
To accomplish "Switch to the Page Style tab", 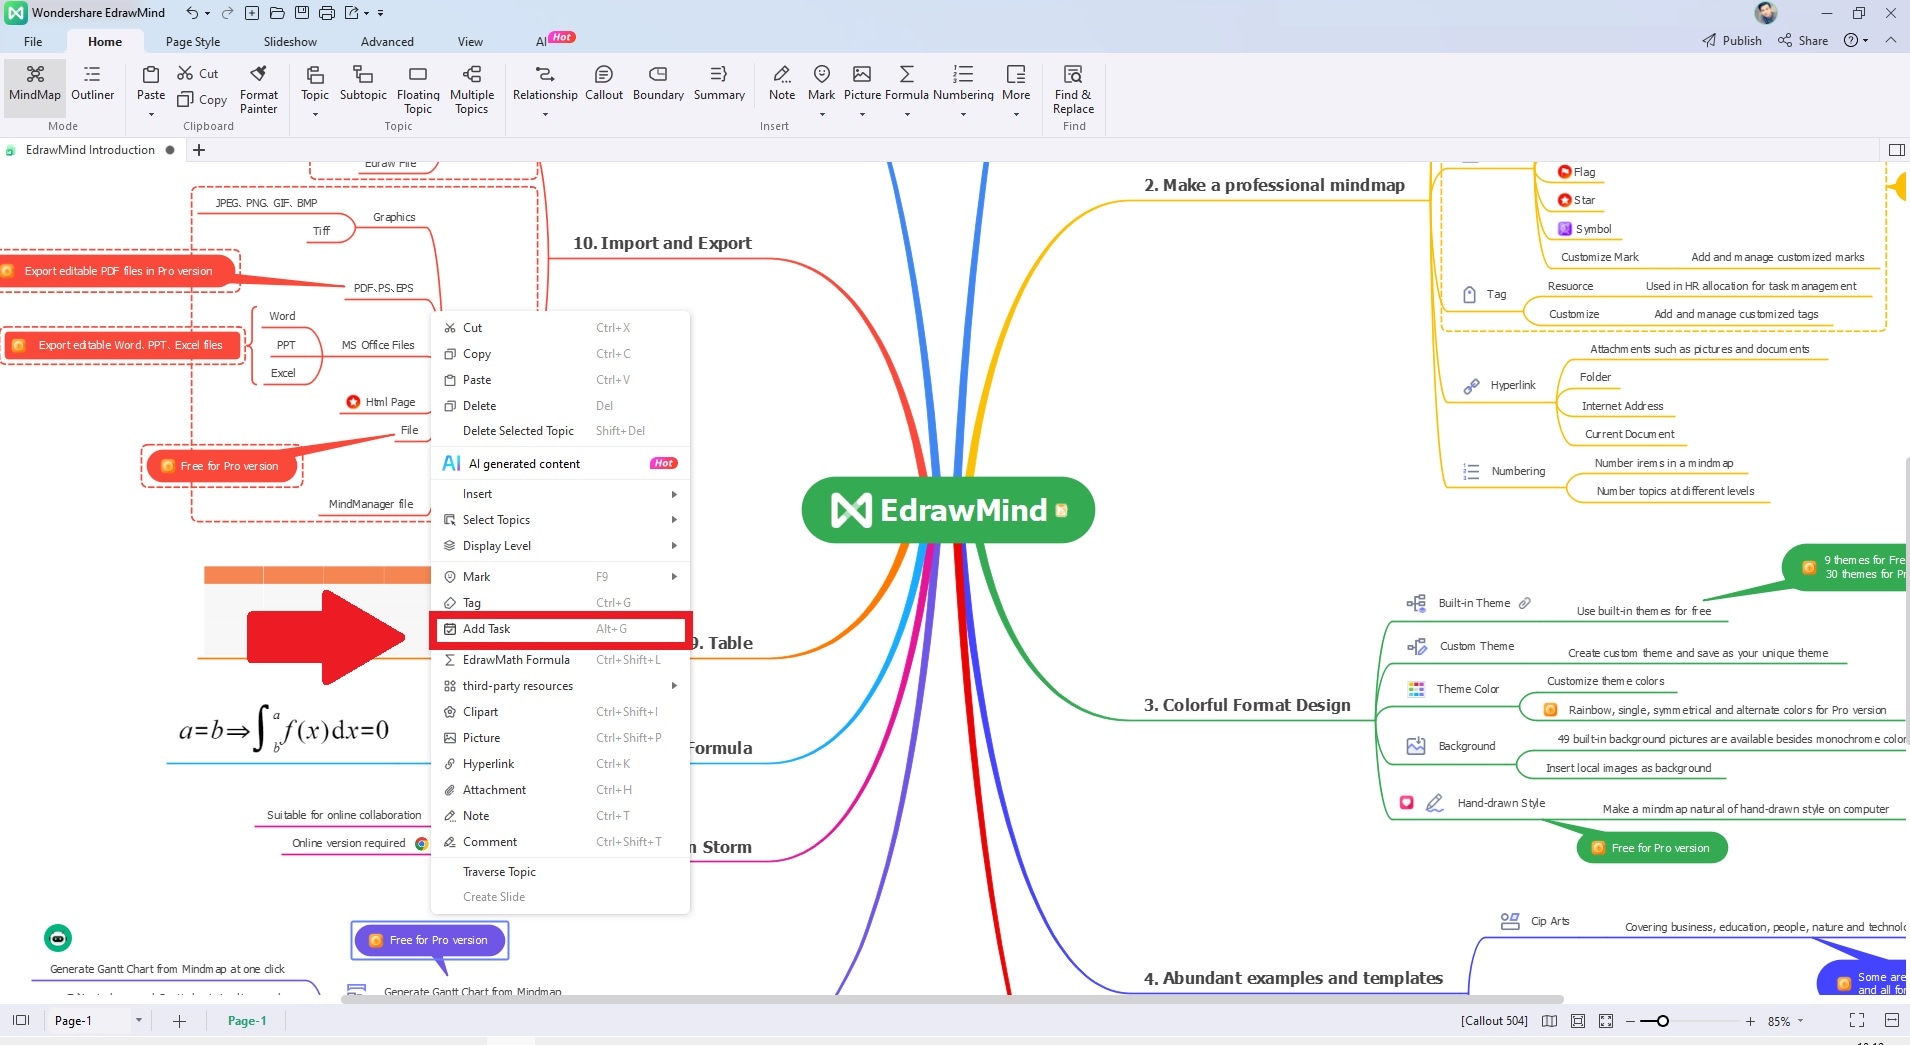I will pos(193,41).
